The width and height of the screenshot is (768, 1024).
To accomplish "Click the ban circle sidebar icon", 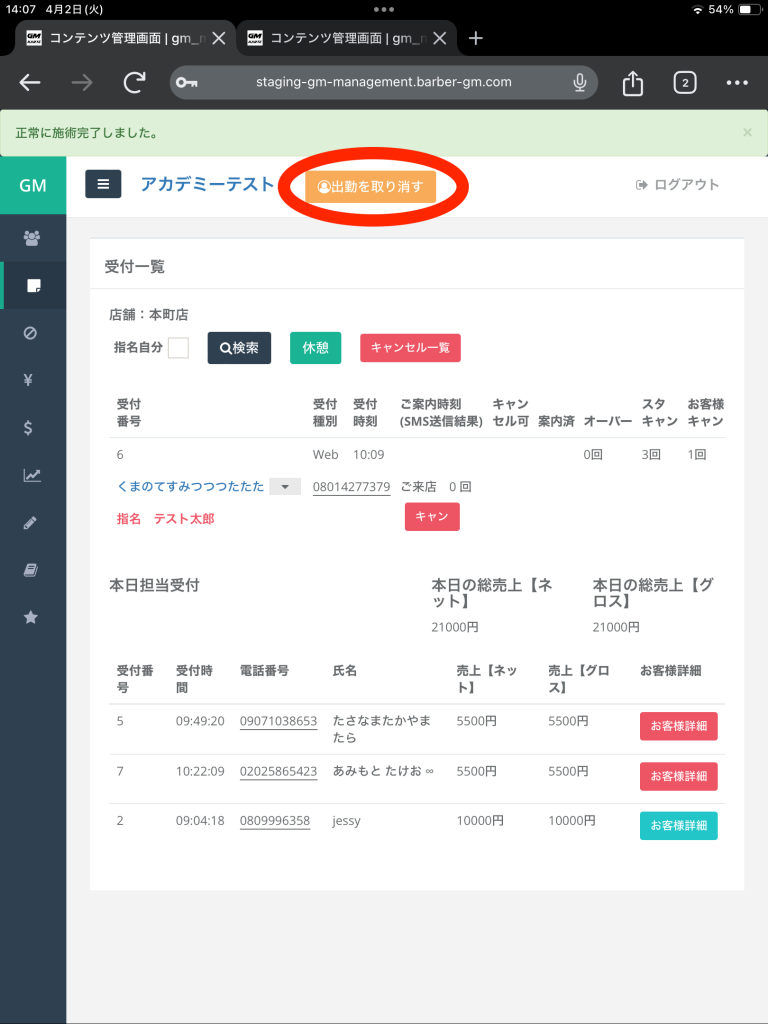I will 31,333.
